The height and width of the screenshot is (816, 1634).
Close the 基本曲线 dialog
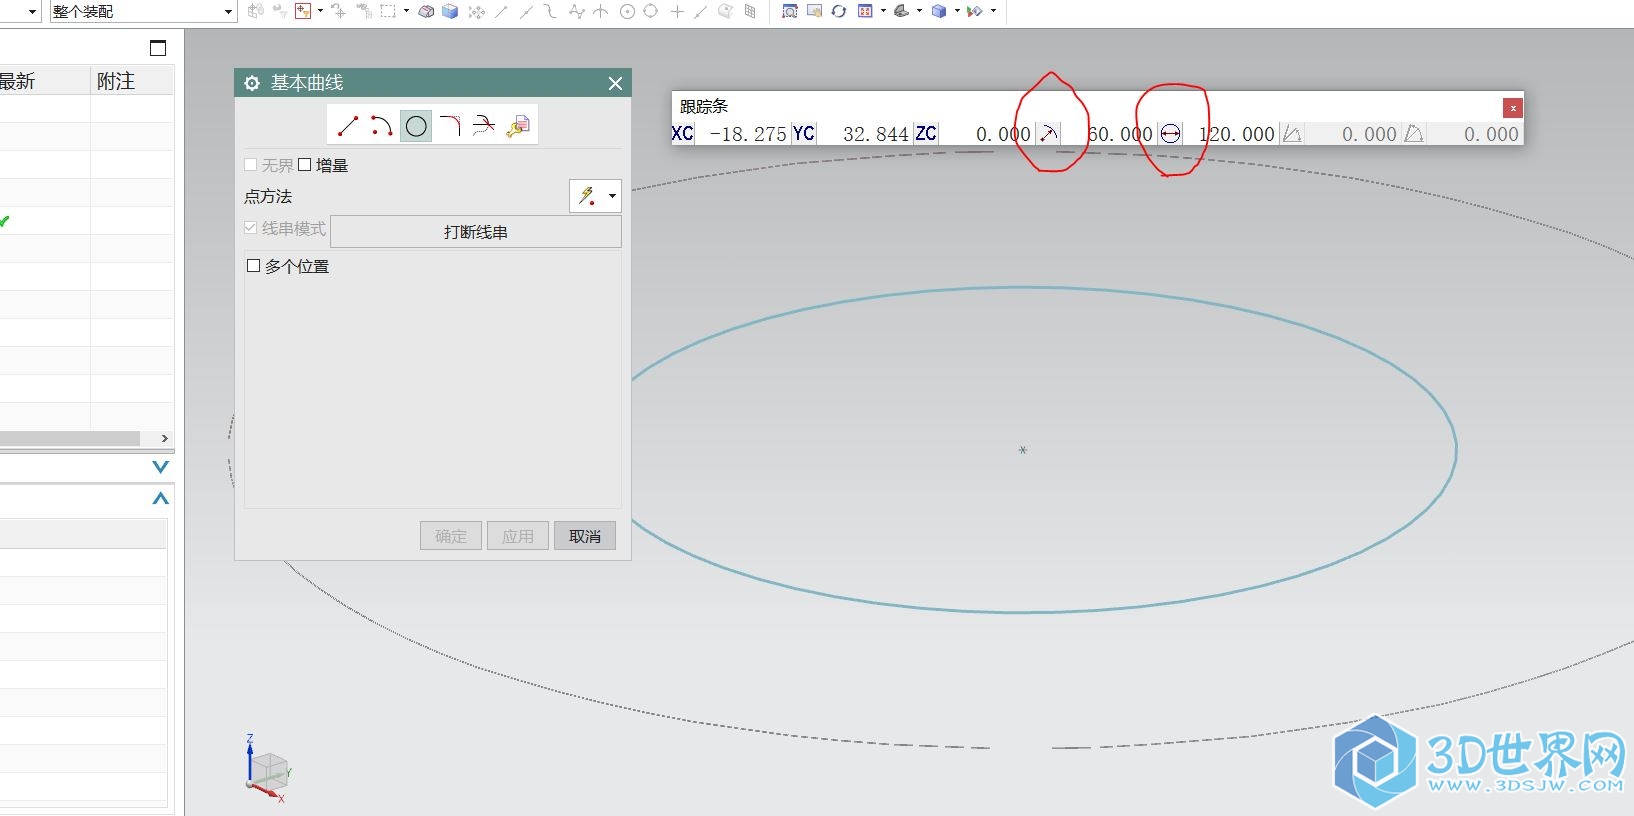click(615, 83)
